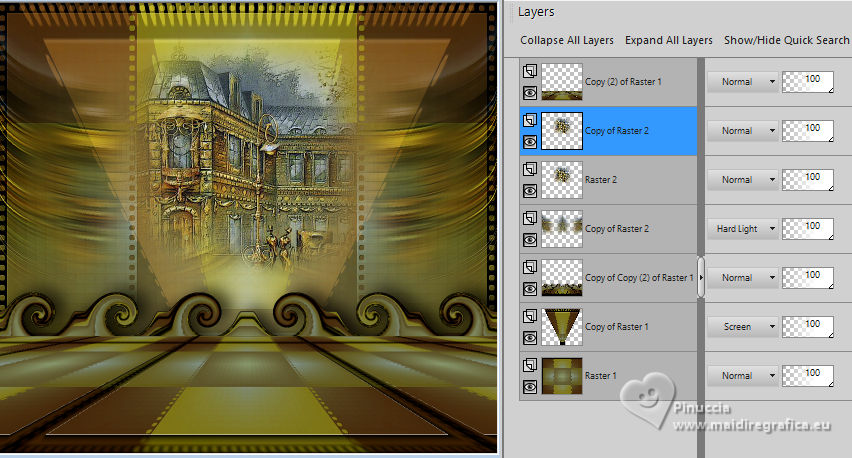Click thumbnail of Copy of Copy (2) of Raster 1
This screenshot has height=458, width=852.
pyautogui.click(x=562, y=278)
